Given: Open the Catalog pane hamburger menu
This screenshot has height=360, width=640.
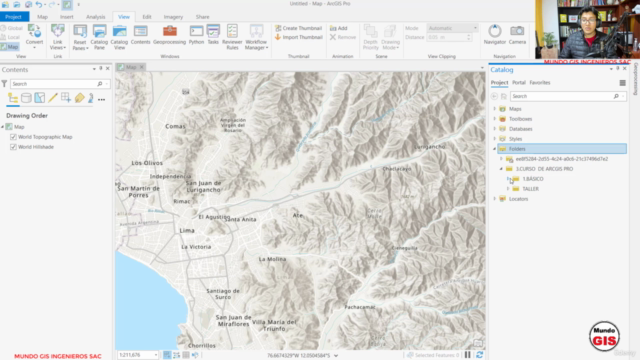Looking at the screenshot, I should pos(622,83).
